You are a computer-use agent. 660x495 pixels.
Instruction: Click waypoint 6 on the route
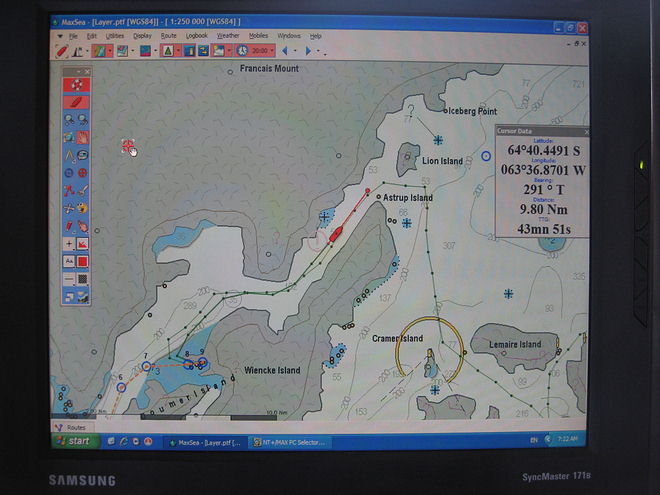coord(121,387)
